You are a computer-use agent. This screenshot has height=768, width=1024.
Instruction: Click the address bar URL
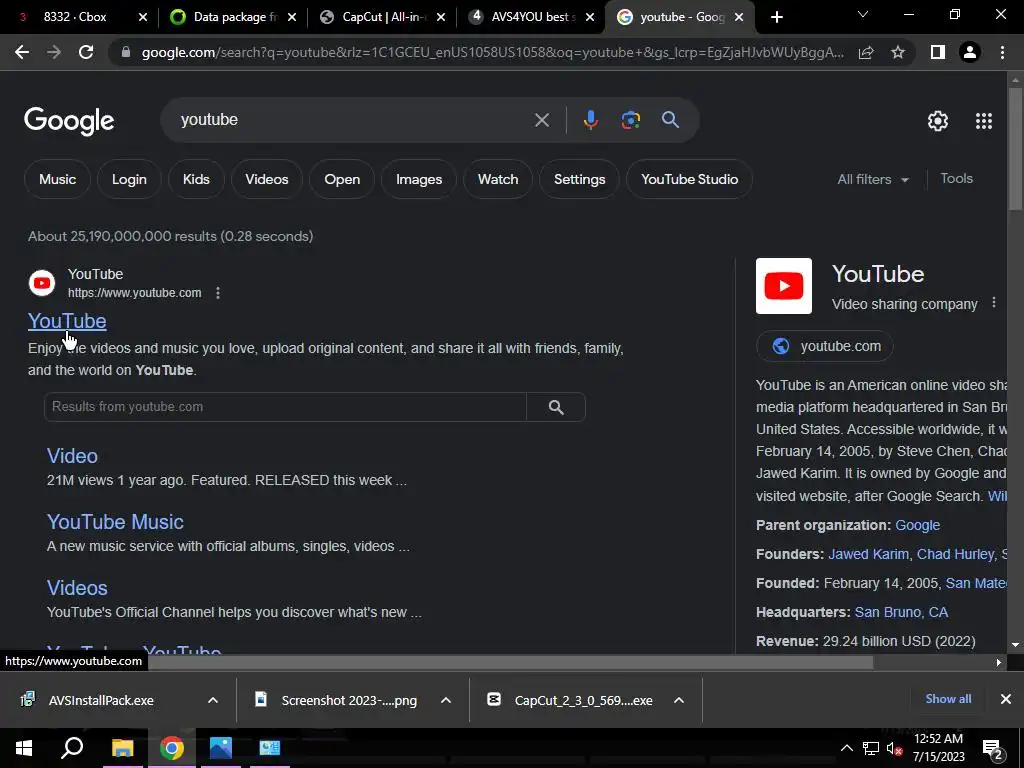(492, 52)
